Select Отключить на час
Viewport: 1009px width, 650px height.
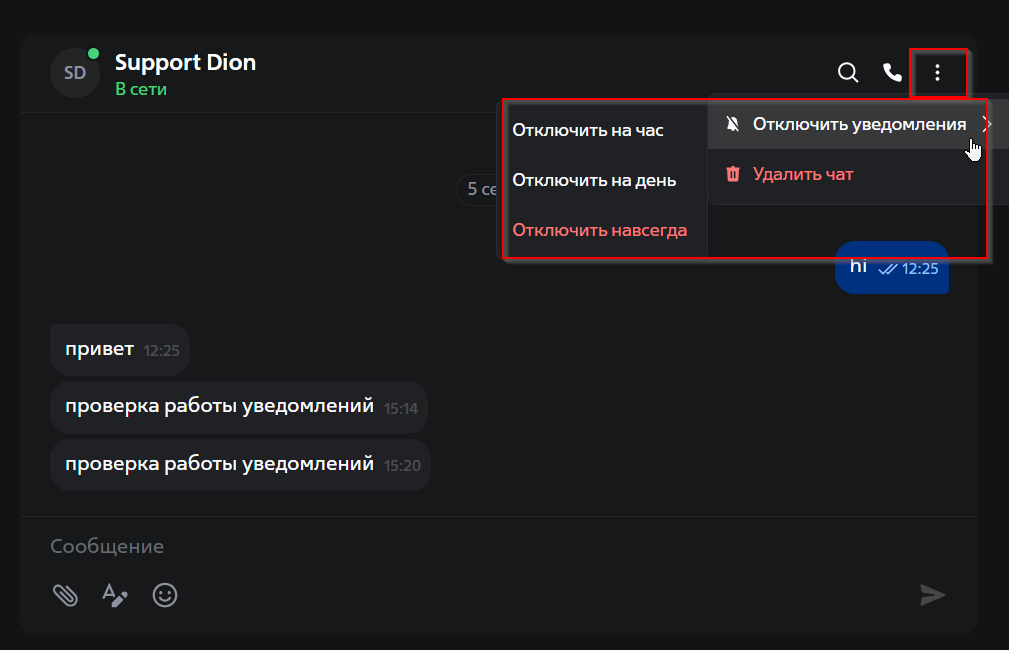point(588,130)
